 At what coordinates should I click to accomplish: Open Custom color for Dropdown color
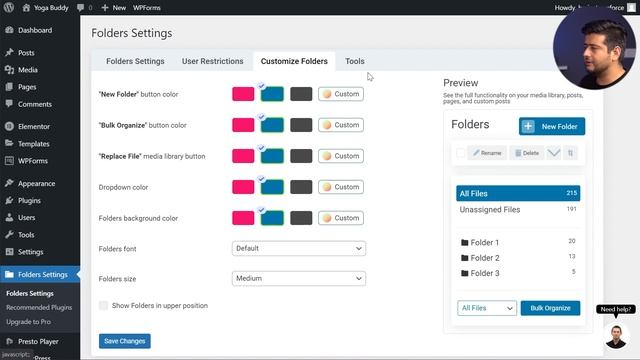tap(341, 187)
